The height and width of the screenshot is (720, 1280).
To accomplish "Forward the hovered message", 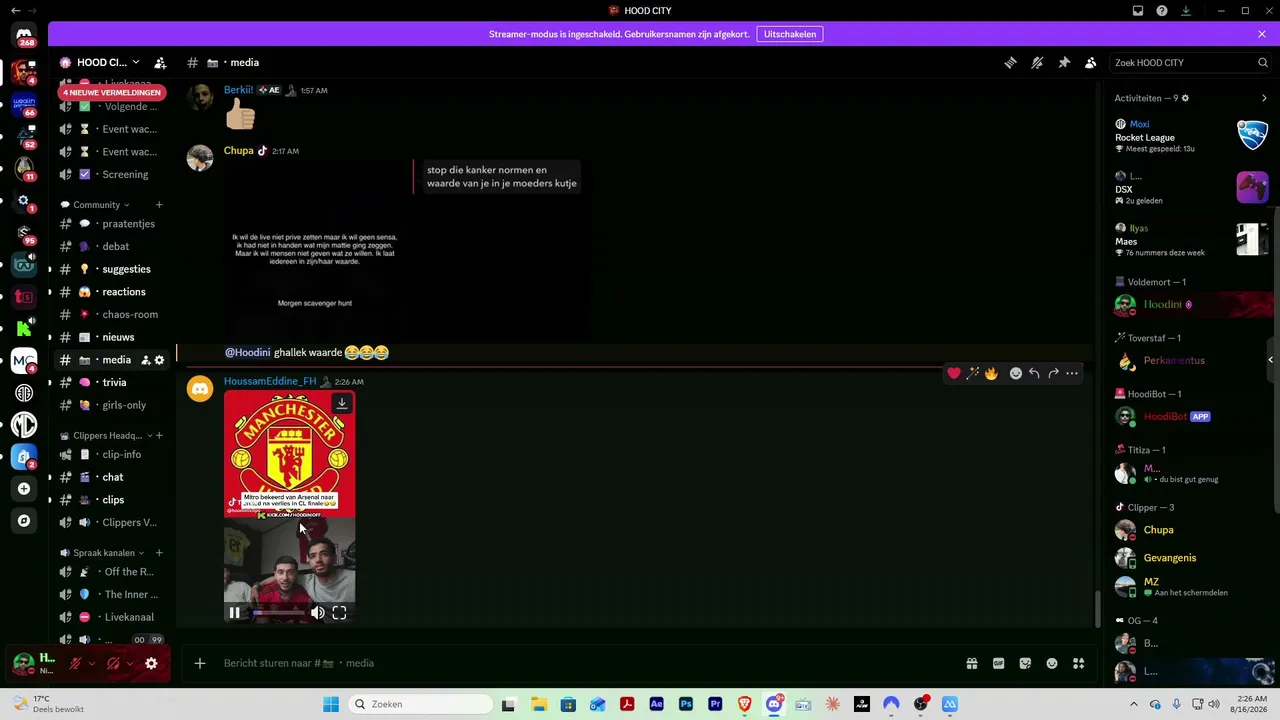I will (1053, 373).
